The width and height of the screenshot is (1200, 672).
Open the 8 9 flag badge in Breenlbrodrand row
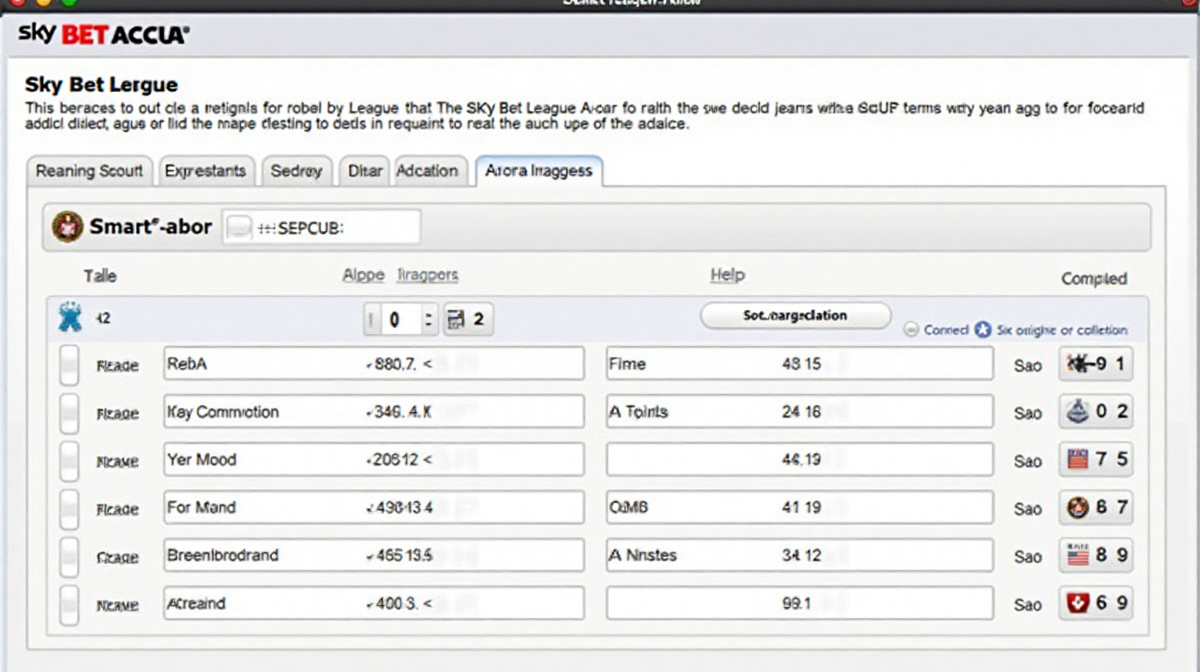pyautogui.click(x=1096, y=554)
